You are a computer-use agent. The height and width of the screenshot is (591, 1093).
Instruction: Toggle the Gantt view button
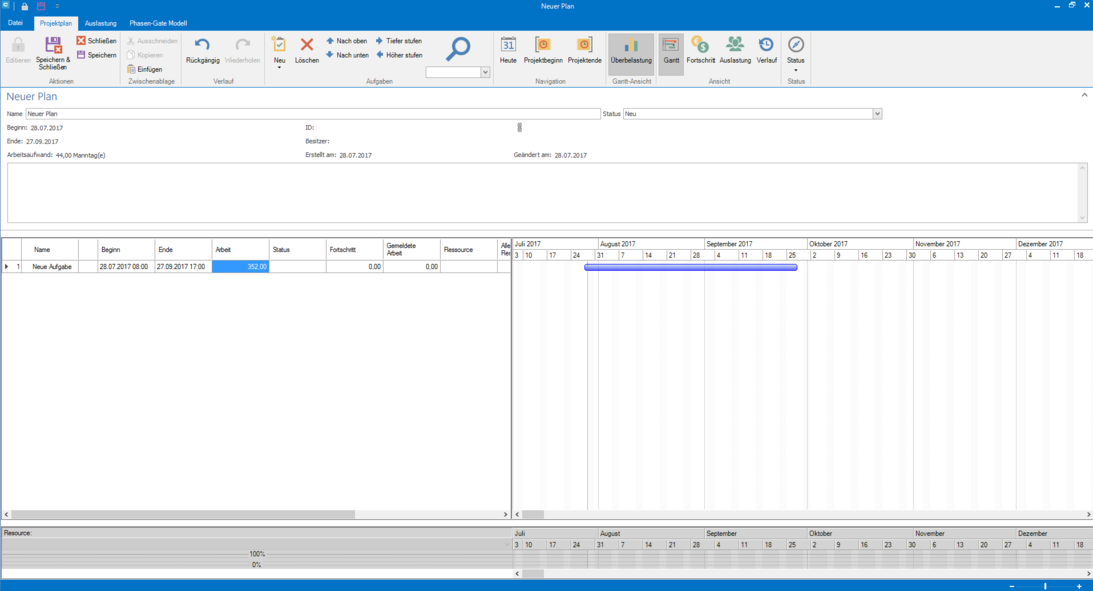coord(671,45)
